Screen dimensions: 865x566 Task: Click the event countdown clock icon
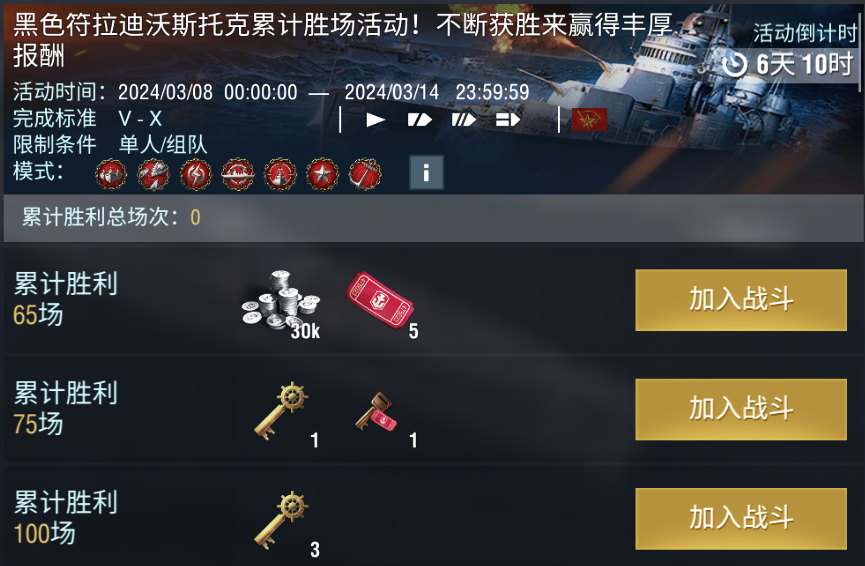735,65
